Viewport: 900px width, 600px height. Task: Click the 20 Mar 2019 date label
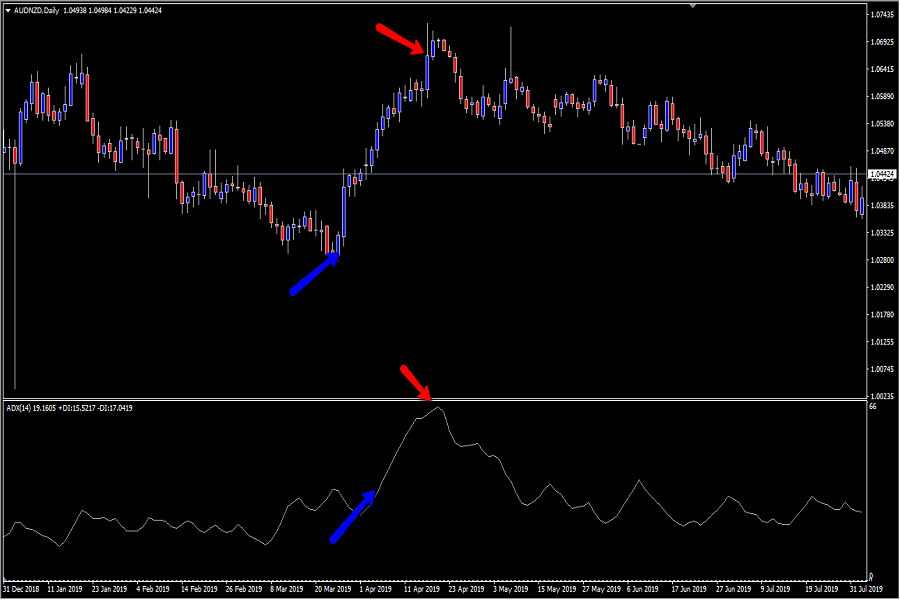point(333,589)
